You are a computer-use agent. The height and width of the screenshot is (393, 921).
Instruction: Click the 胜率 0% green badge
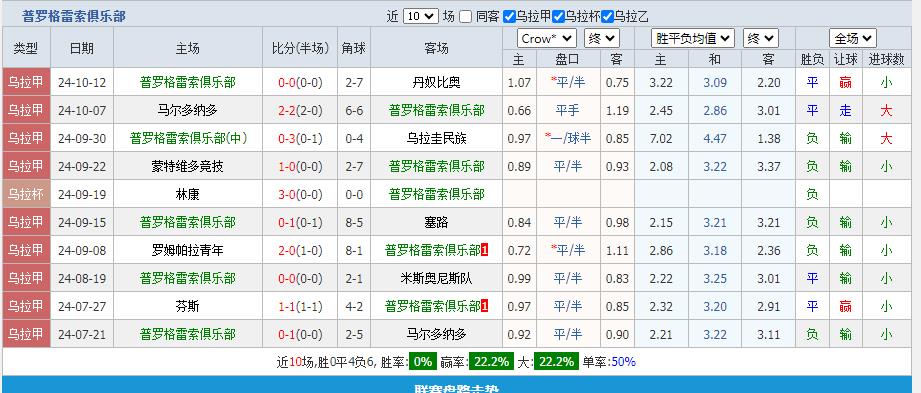pyautogui.click(x=422, y=361)
